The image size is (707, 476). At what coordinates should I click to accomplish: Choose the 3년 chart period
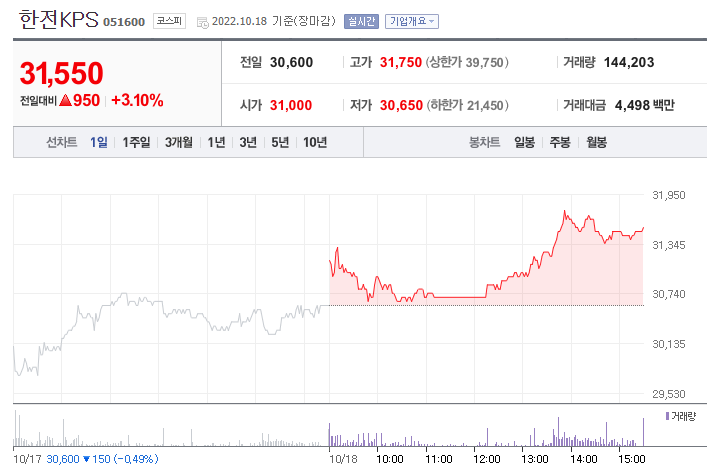[x=248, y=142]
